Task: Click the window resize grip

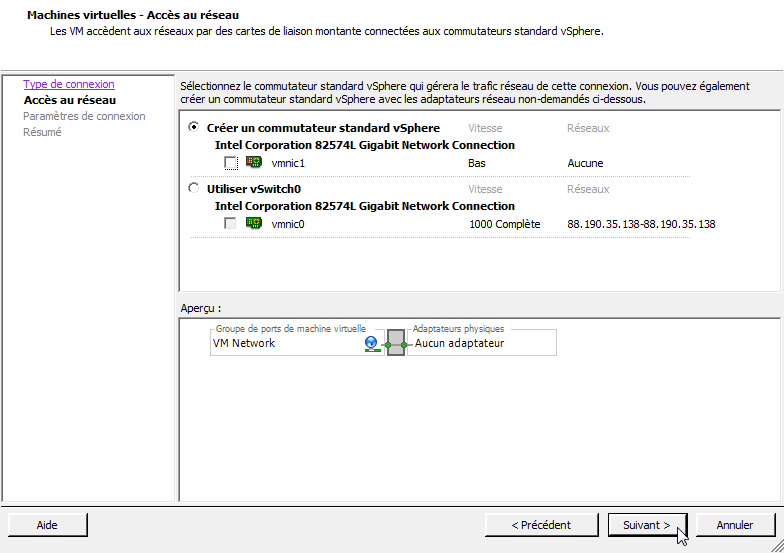Action: coord(777,546)
